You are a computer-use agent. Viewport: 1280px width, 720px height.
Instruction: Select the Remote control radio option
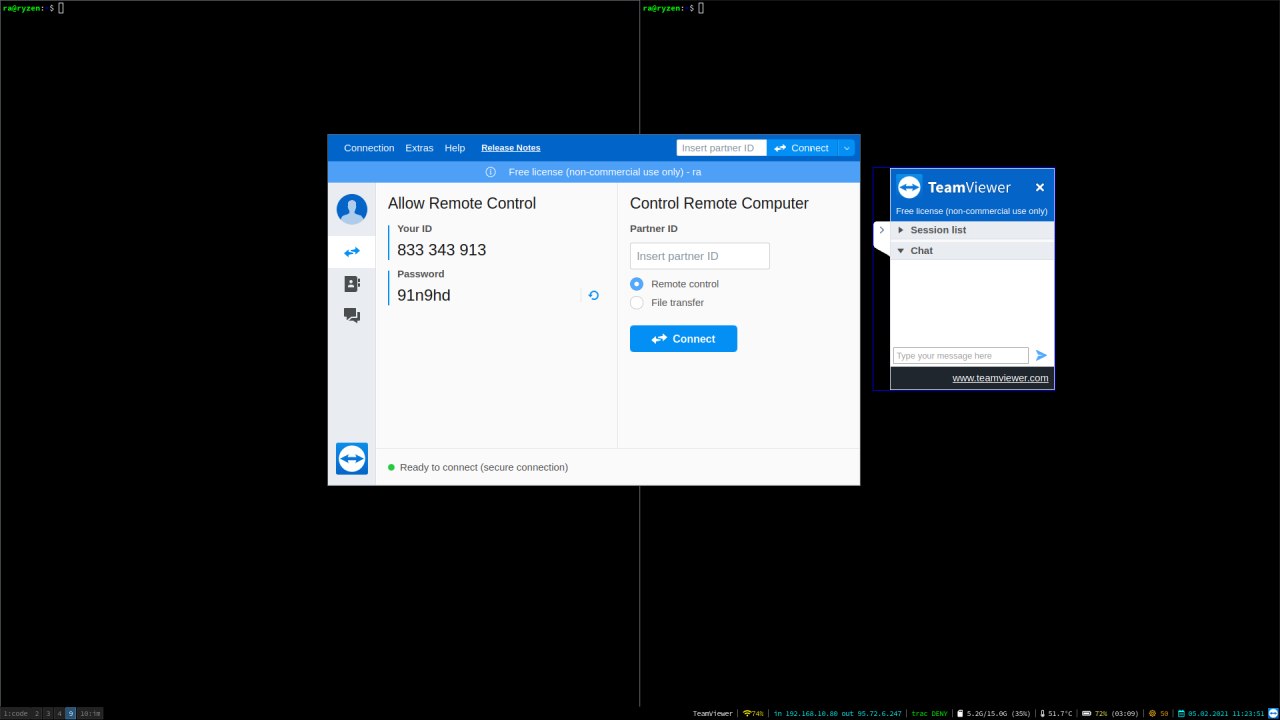tap(637, 284)
